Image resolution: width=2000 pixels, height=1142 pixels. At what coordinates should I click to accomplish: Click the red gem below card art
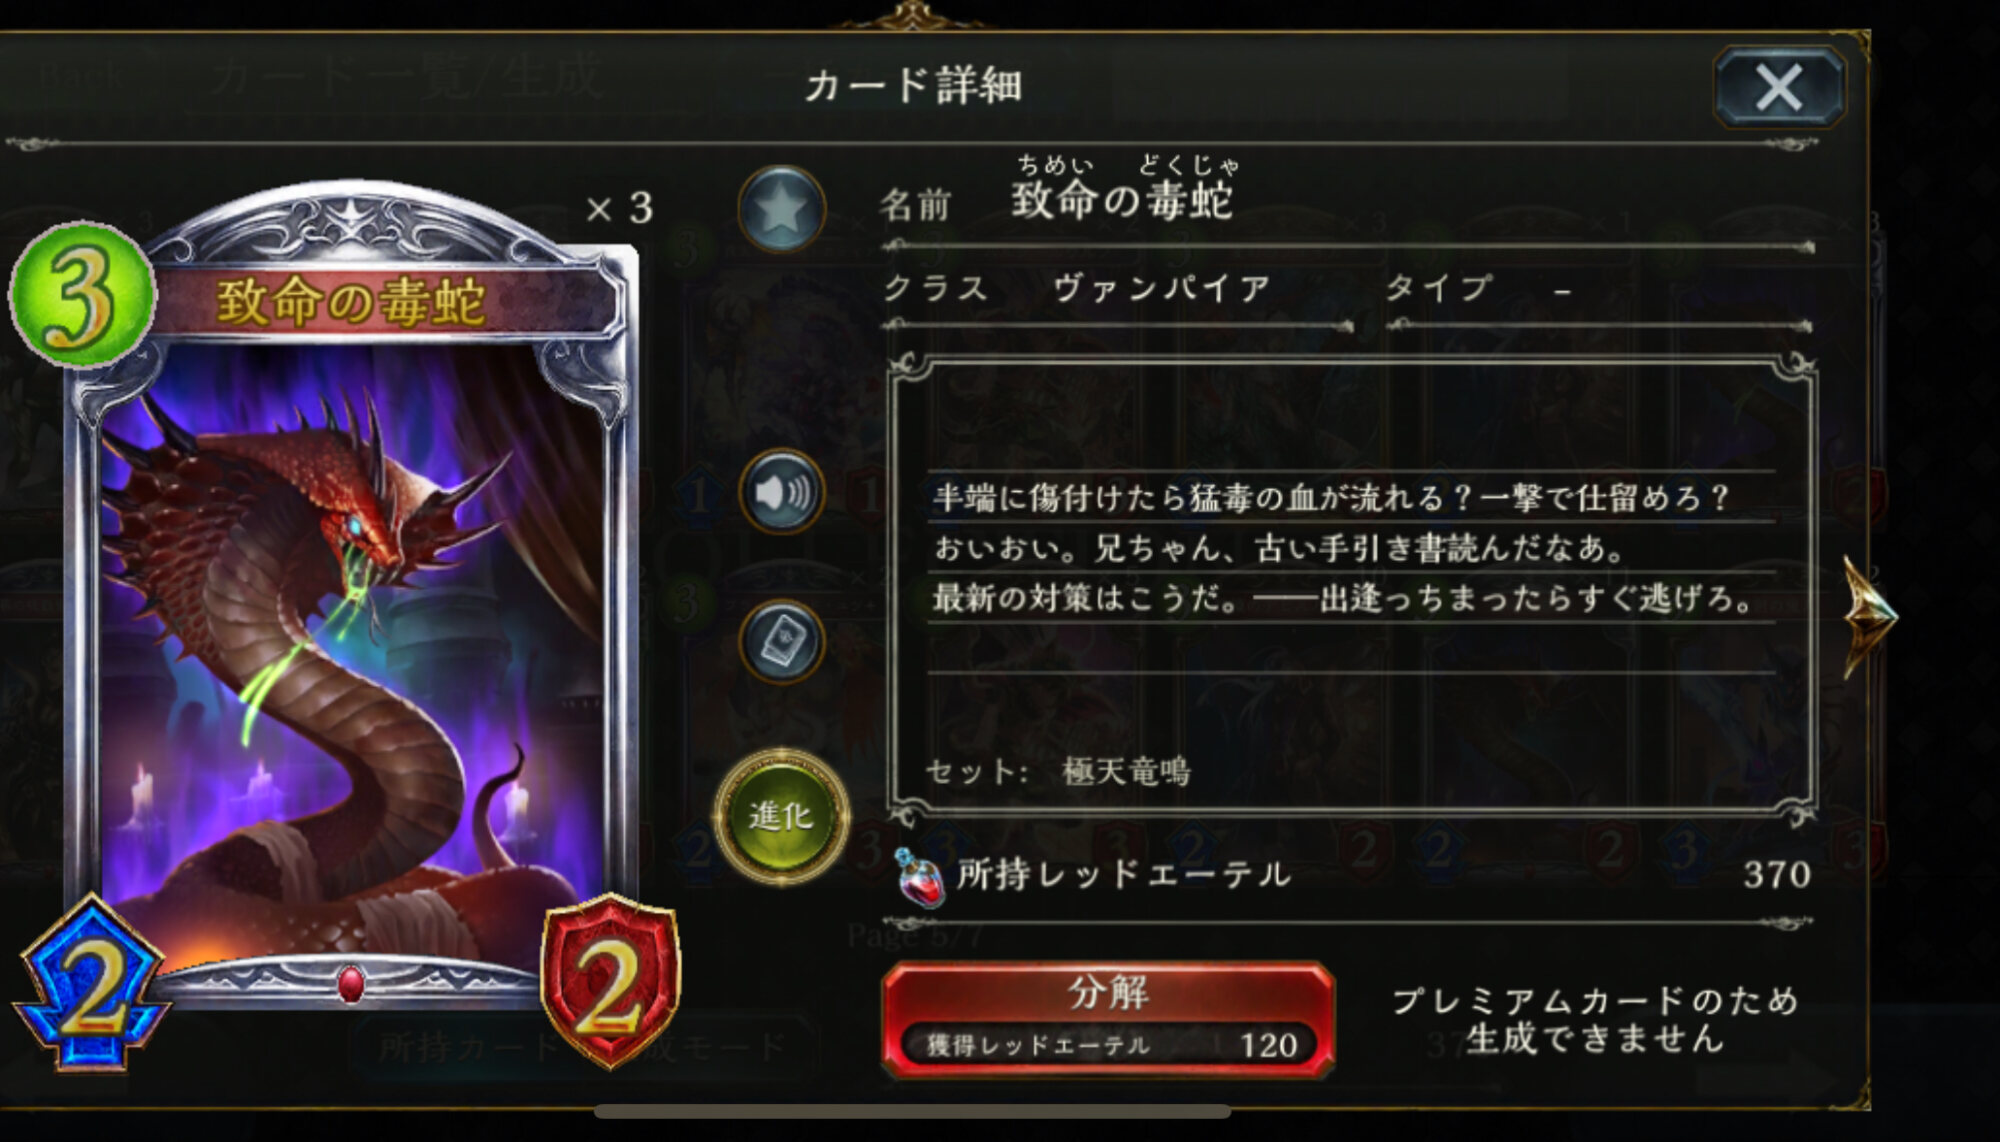[x=350, y=984]
